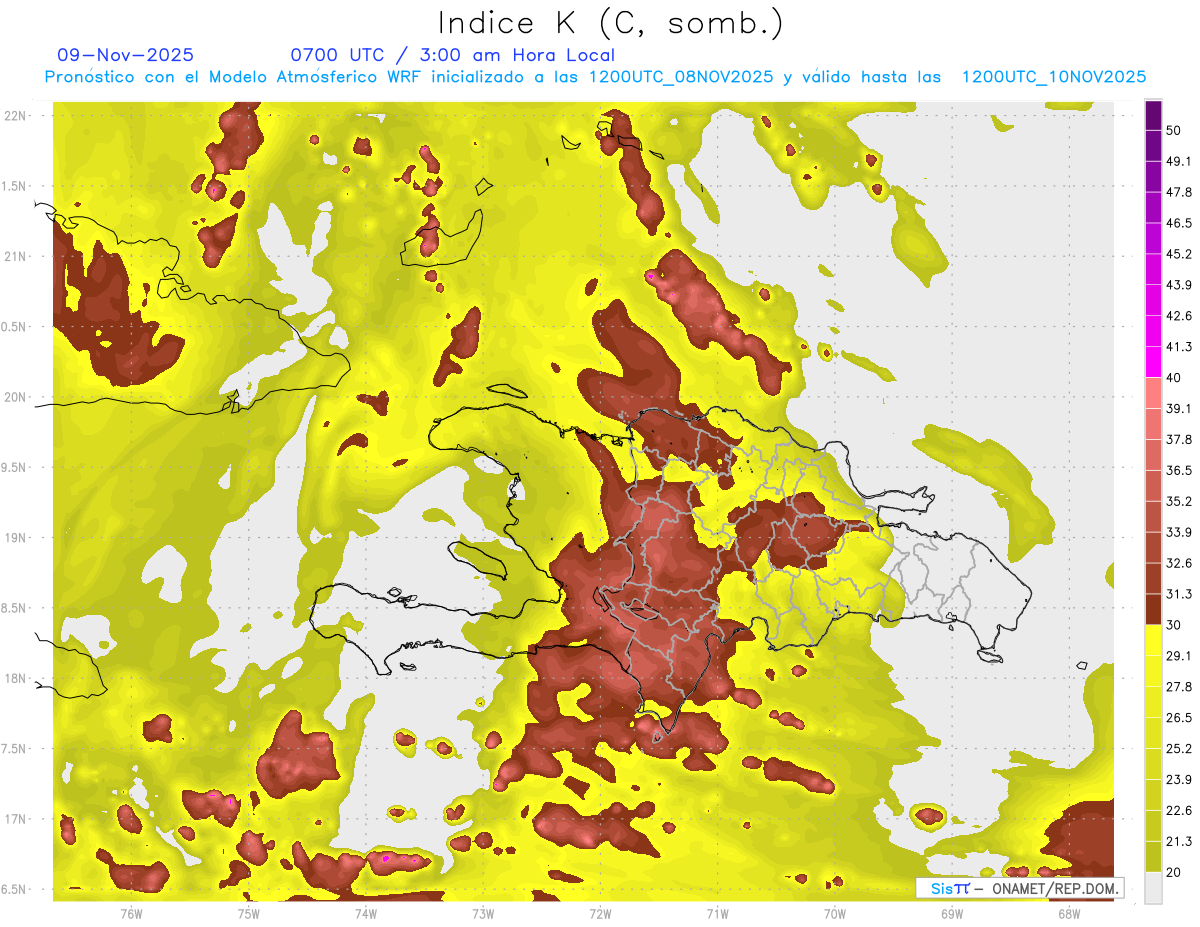Screen dimensions: 1200x927
Task: Pick the magenta colorbar segment between 40 and 41.3
Action: point(1153,362)
